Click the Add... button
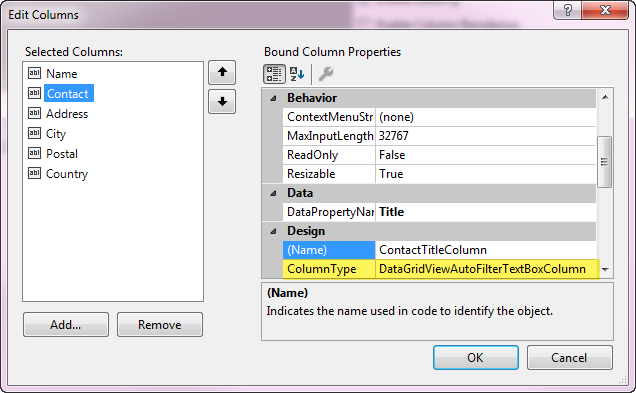636x393 pixels. [x=66, y=324]
